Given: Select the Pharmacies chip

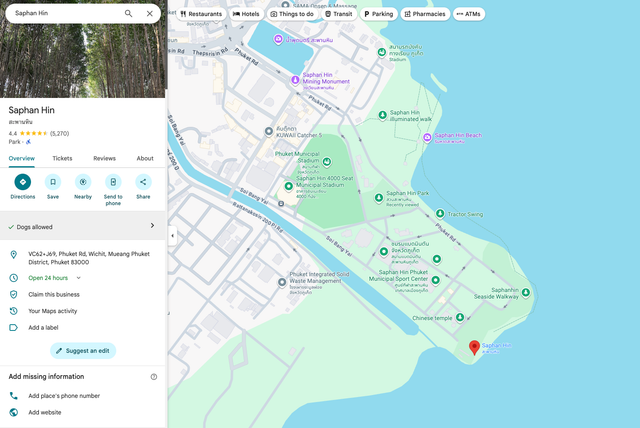Looking at the screenshot, I should [x=425, y=14].
